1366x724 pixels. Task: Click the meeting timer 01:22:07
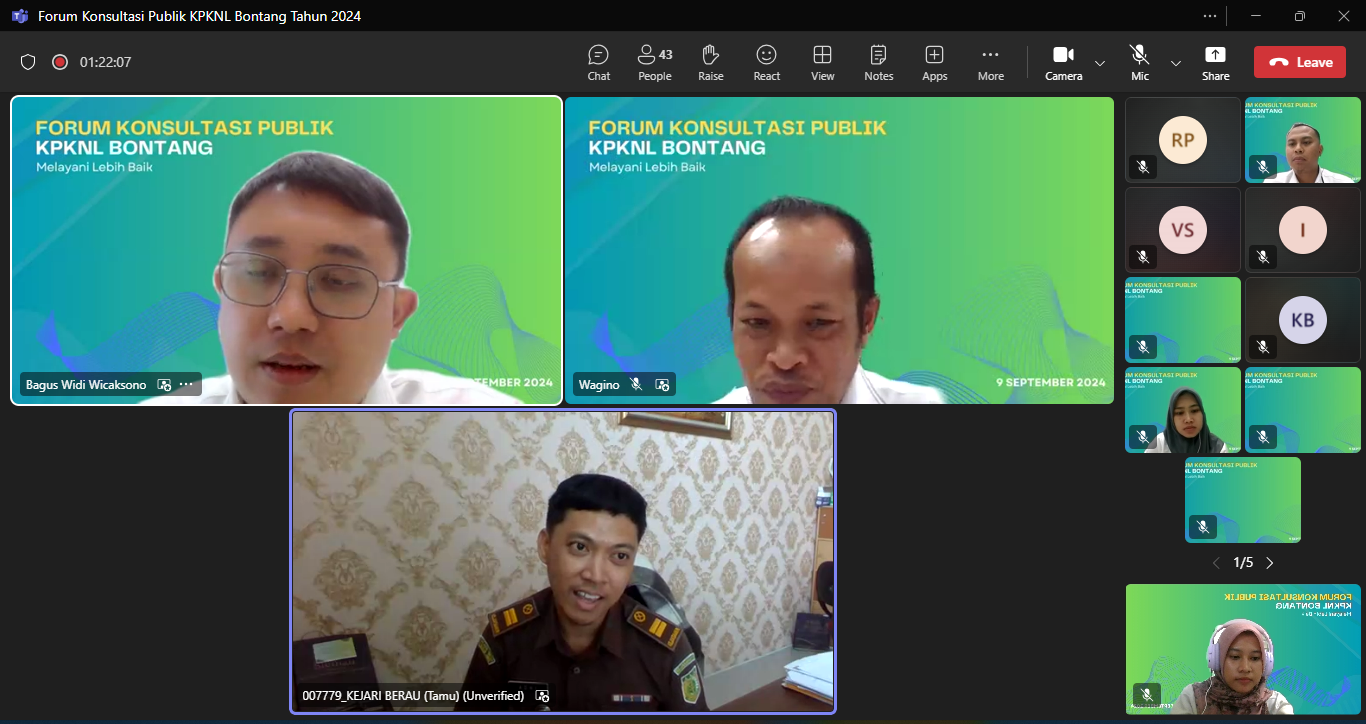pos(106,62)
